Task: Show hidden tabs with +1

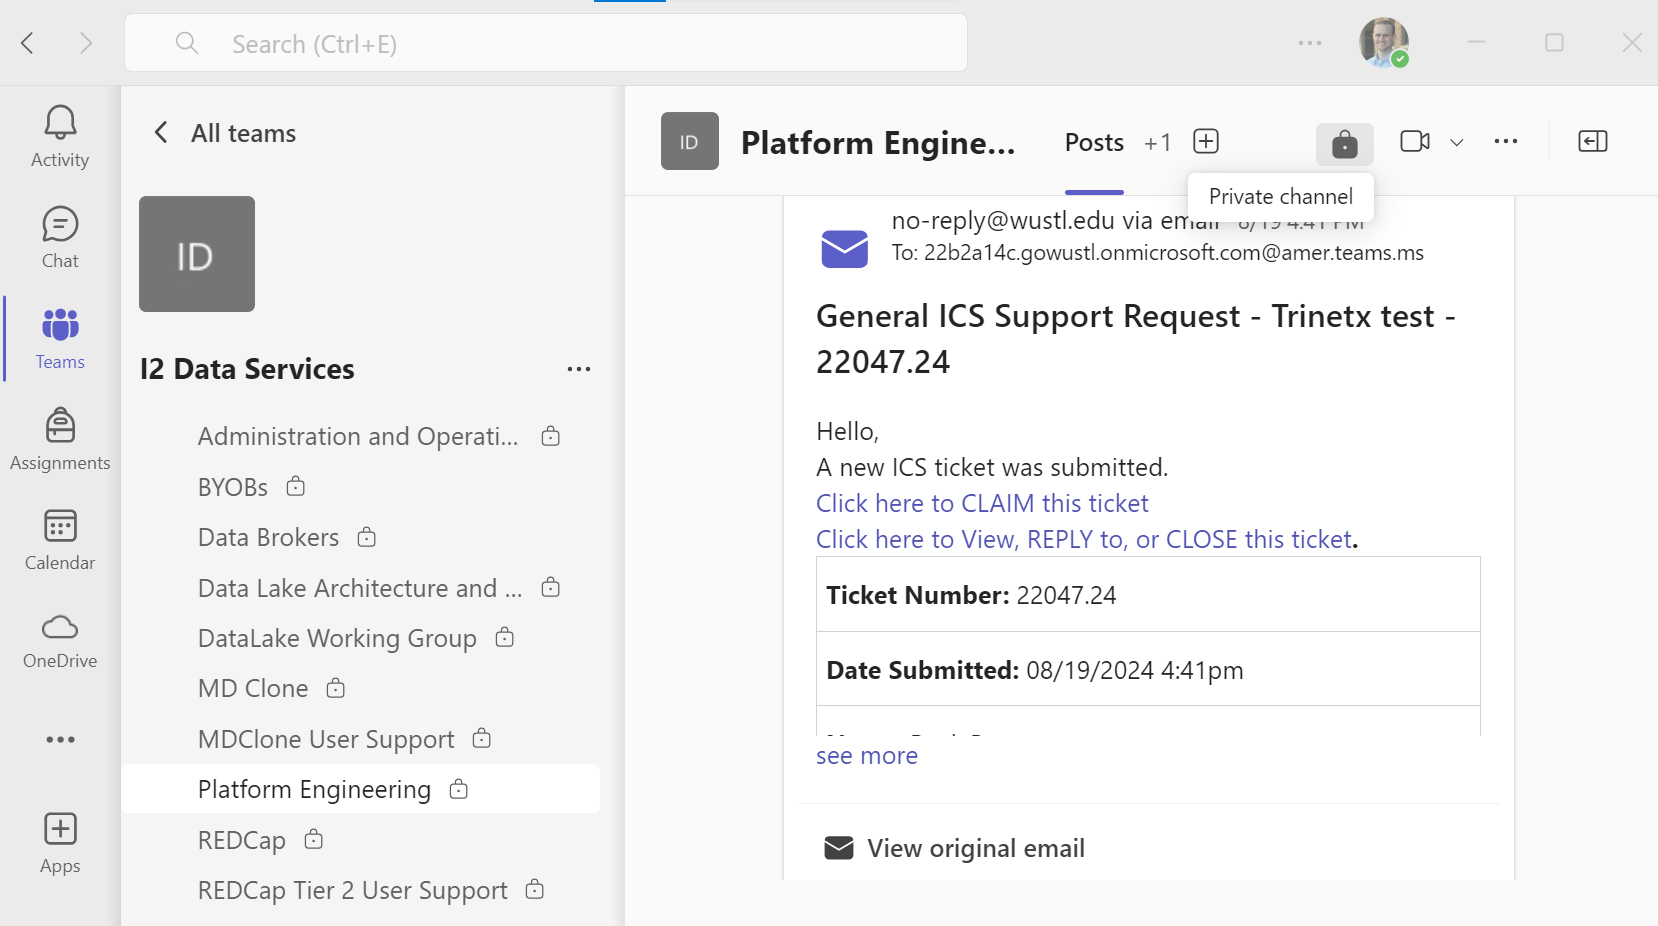Action: (x=1158, y=143)
